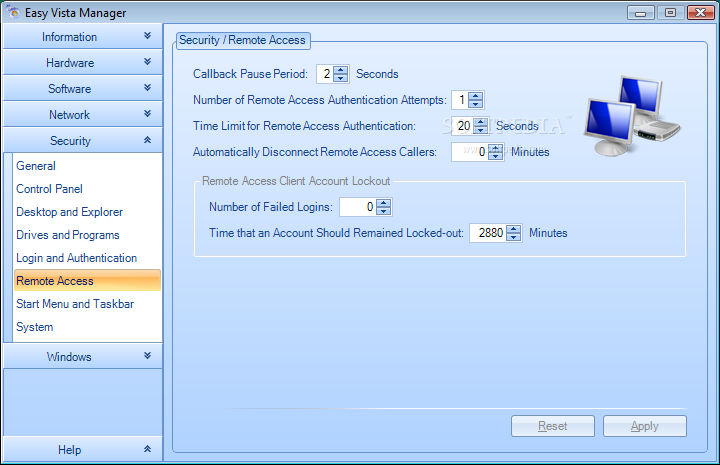Expand the Information section
The image size is (720, 465).
pyautogui.click(x=83, y=36)
